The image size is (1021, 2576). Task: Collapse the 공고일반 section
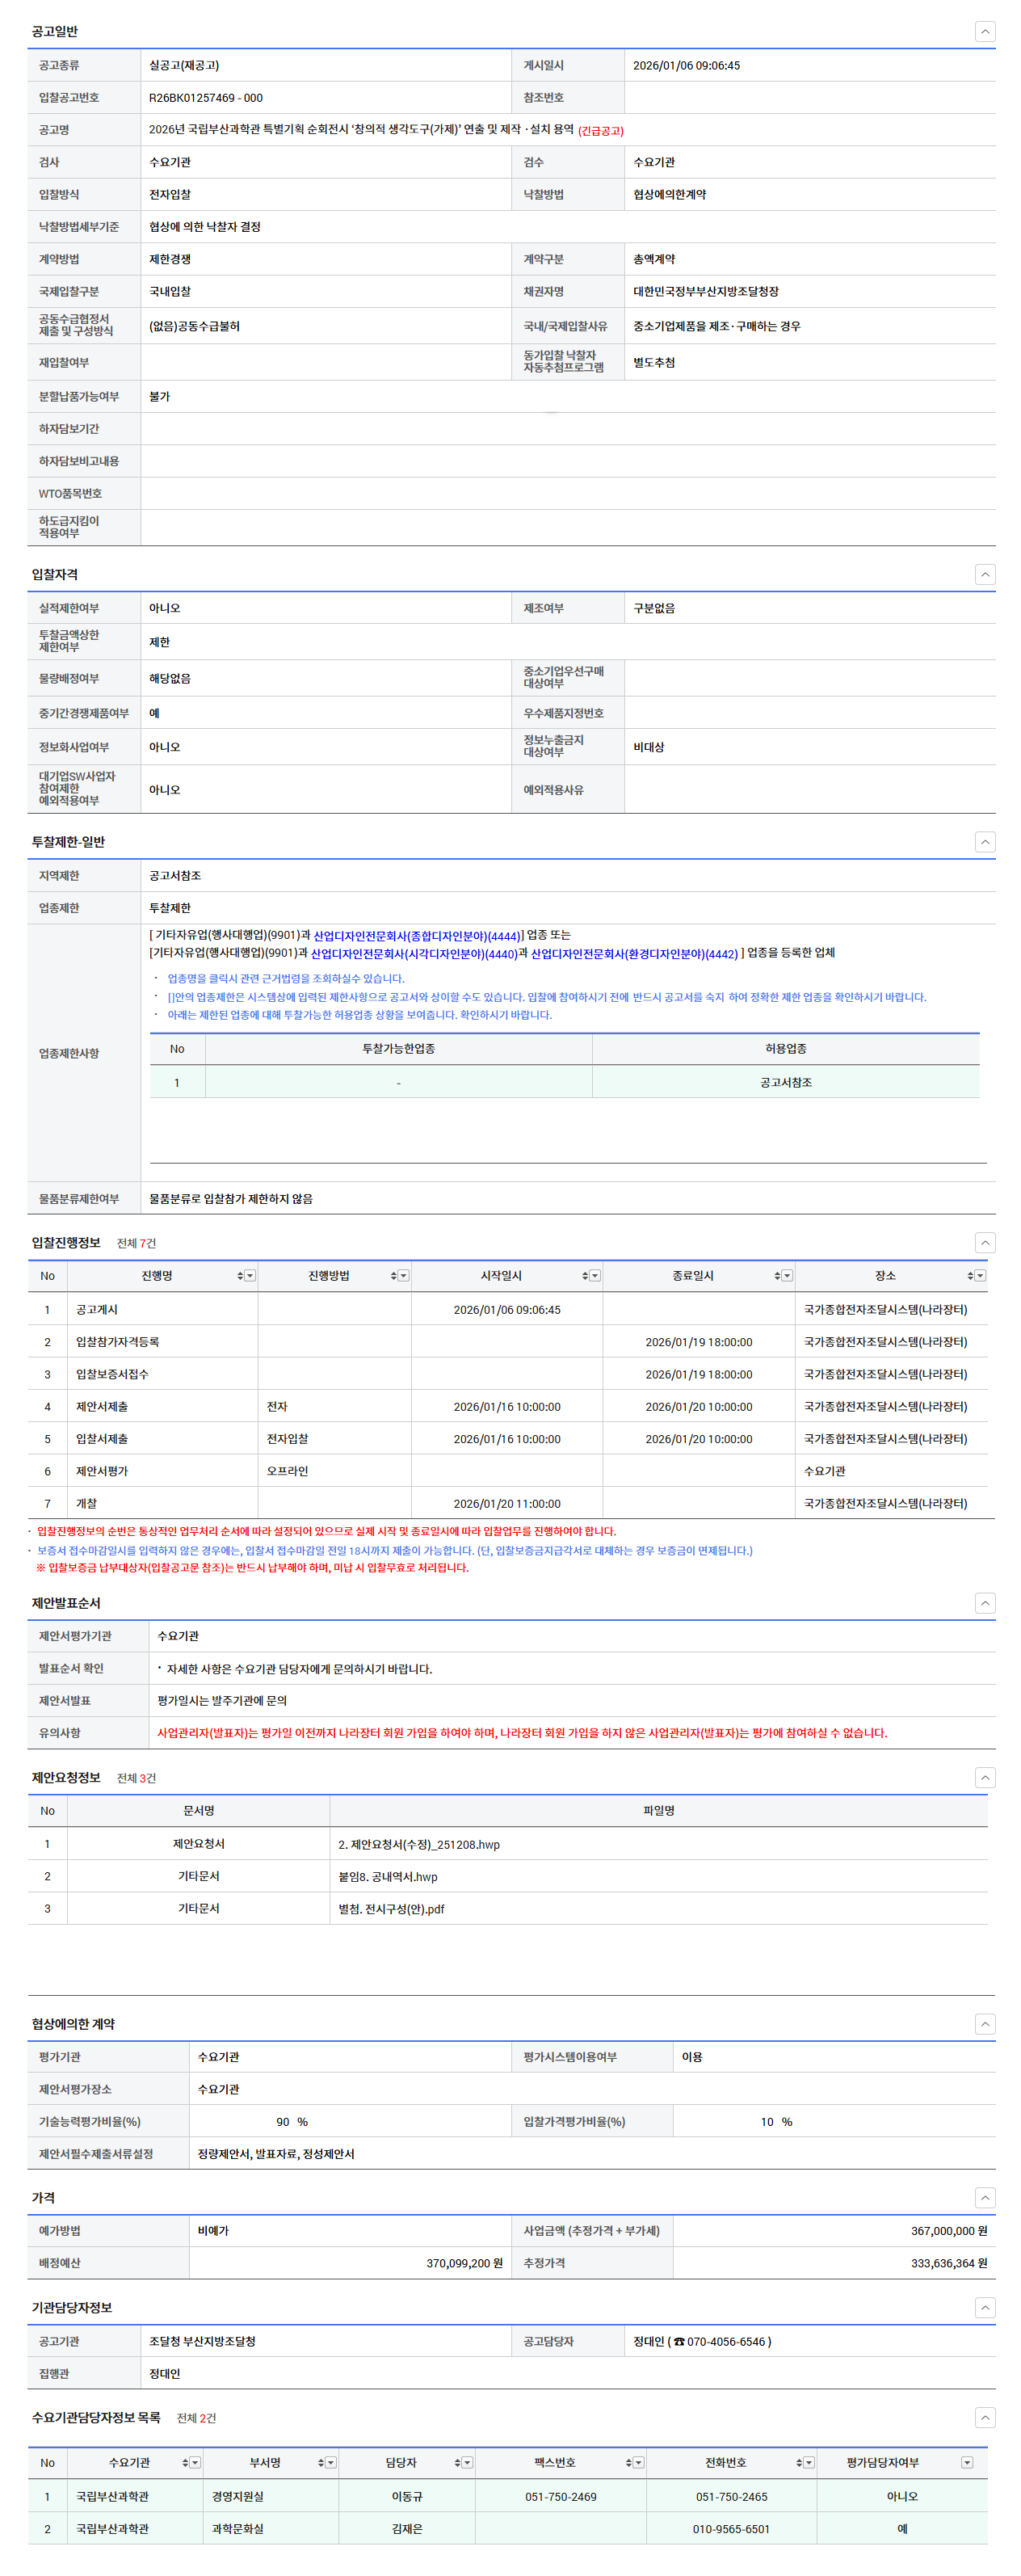tap(984, 32)
